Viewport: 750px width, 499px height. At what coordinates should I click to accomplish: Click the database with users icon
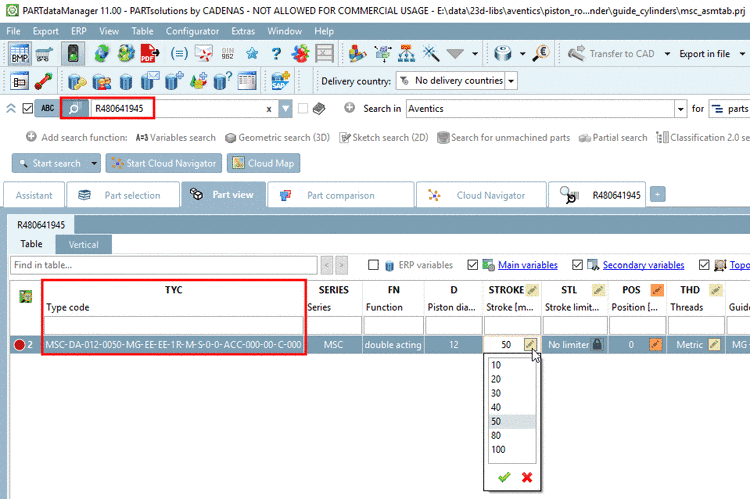point(101,82)
